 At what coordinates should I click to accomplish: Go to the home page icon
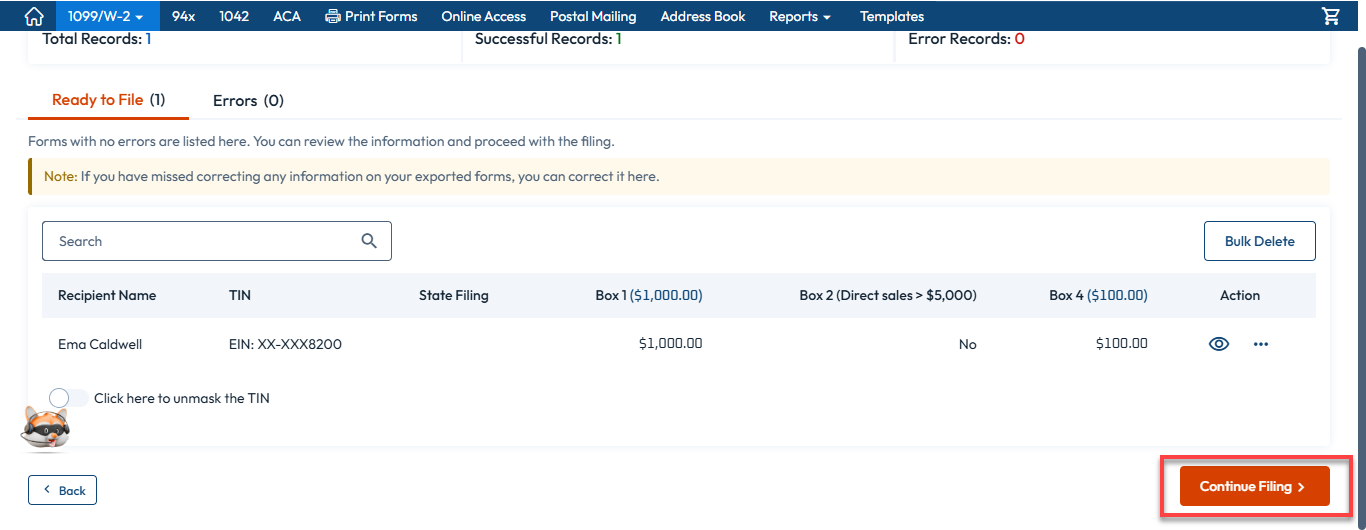click(34, 16)
